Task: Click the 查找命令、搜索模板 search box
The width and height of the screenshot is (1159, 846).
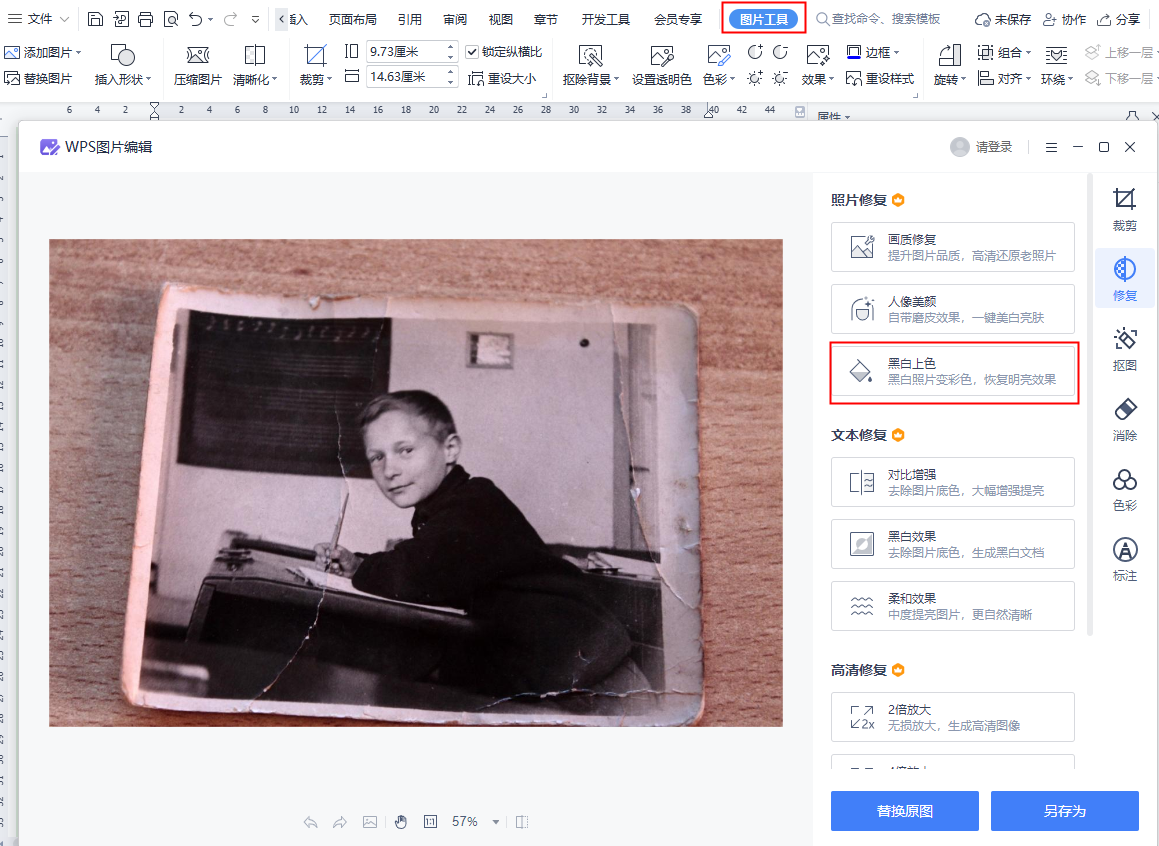Action: pos(879,19)
